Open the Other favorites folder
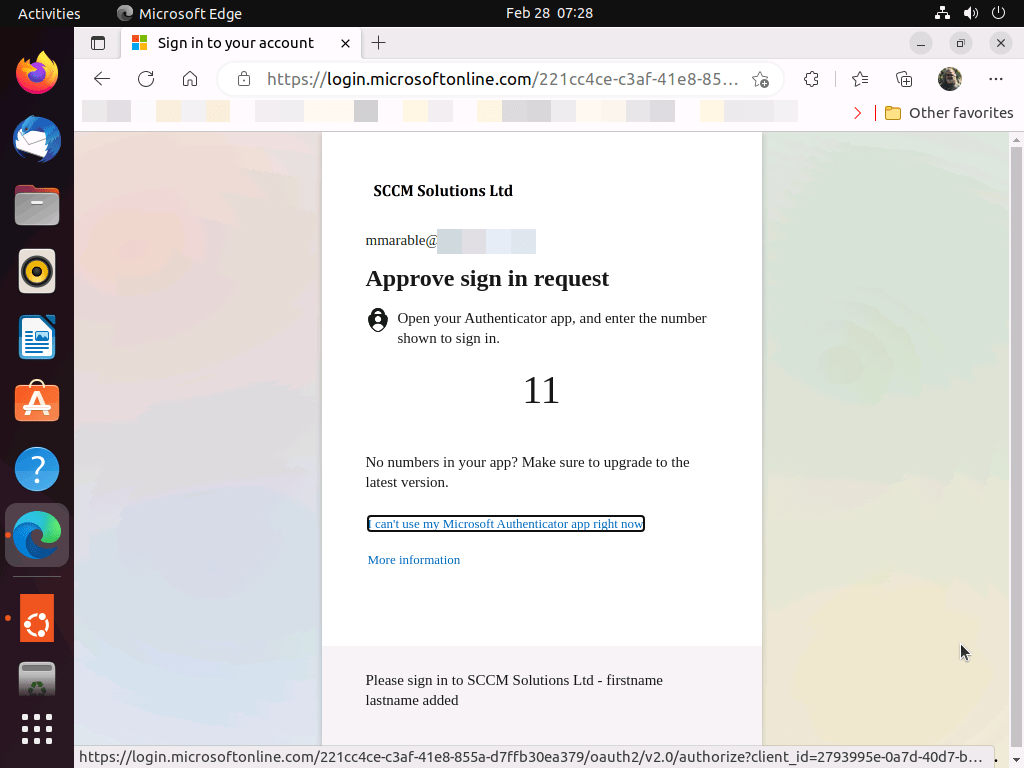1024x768 pixels. (x=949, y=113)
